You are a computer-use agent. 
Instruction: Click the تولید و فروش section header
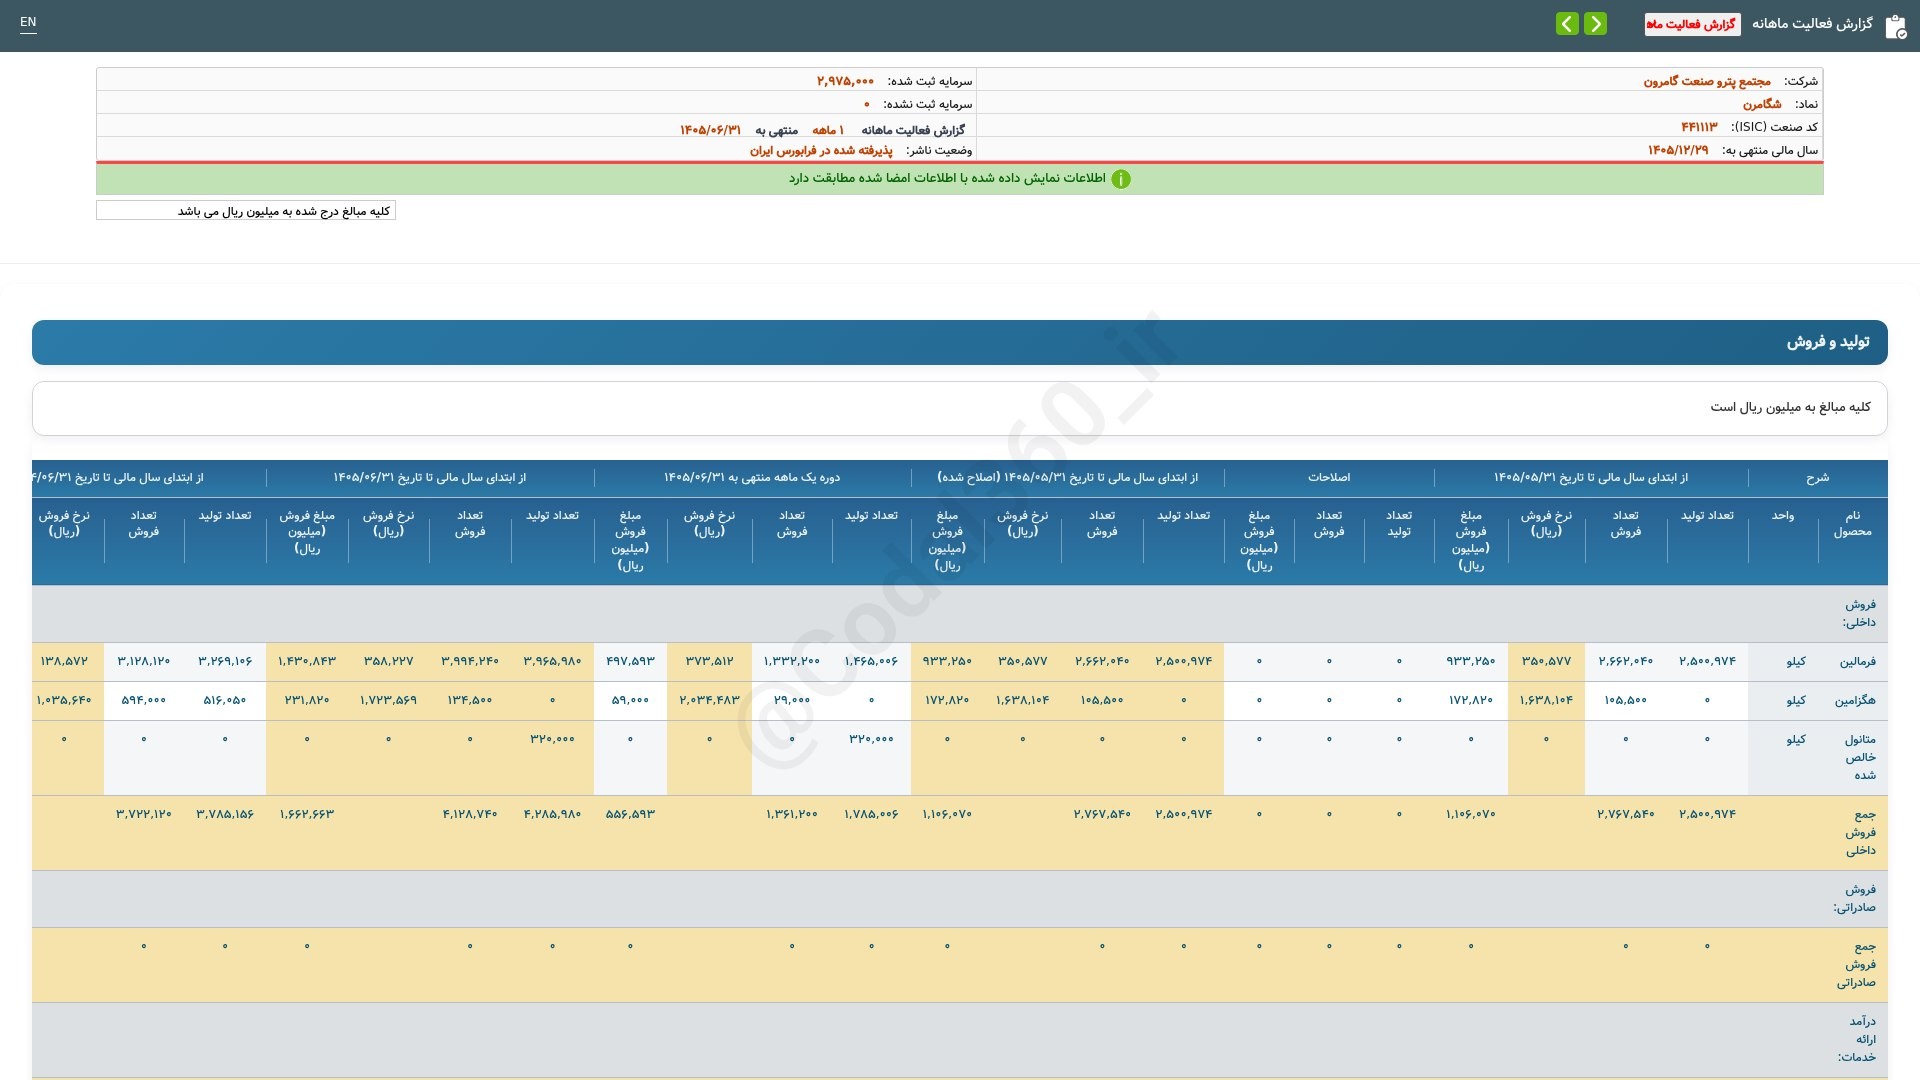[x=960, y=342]
